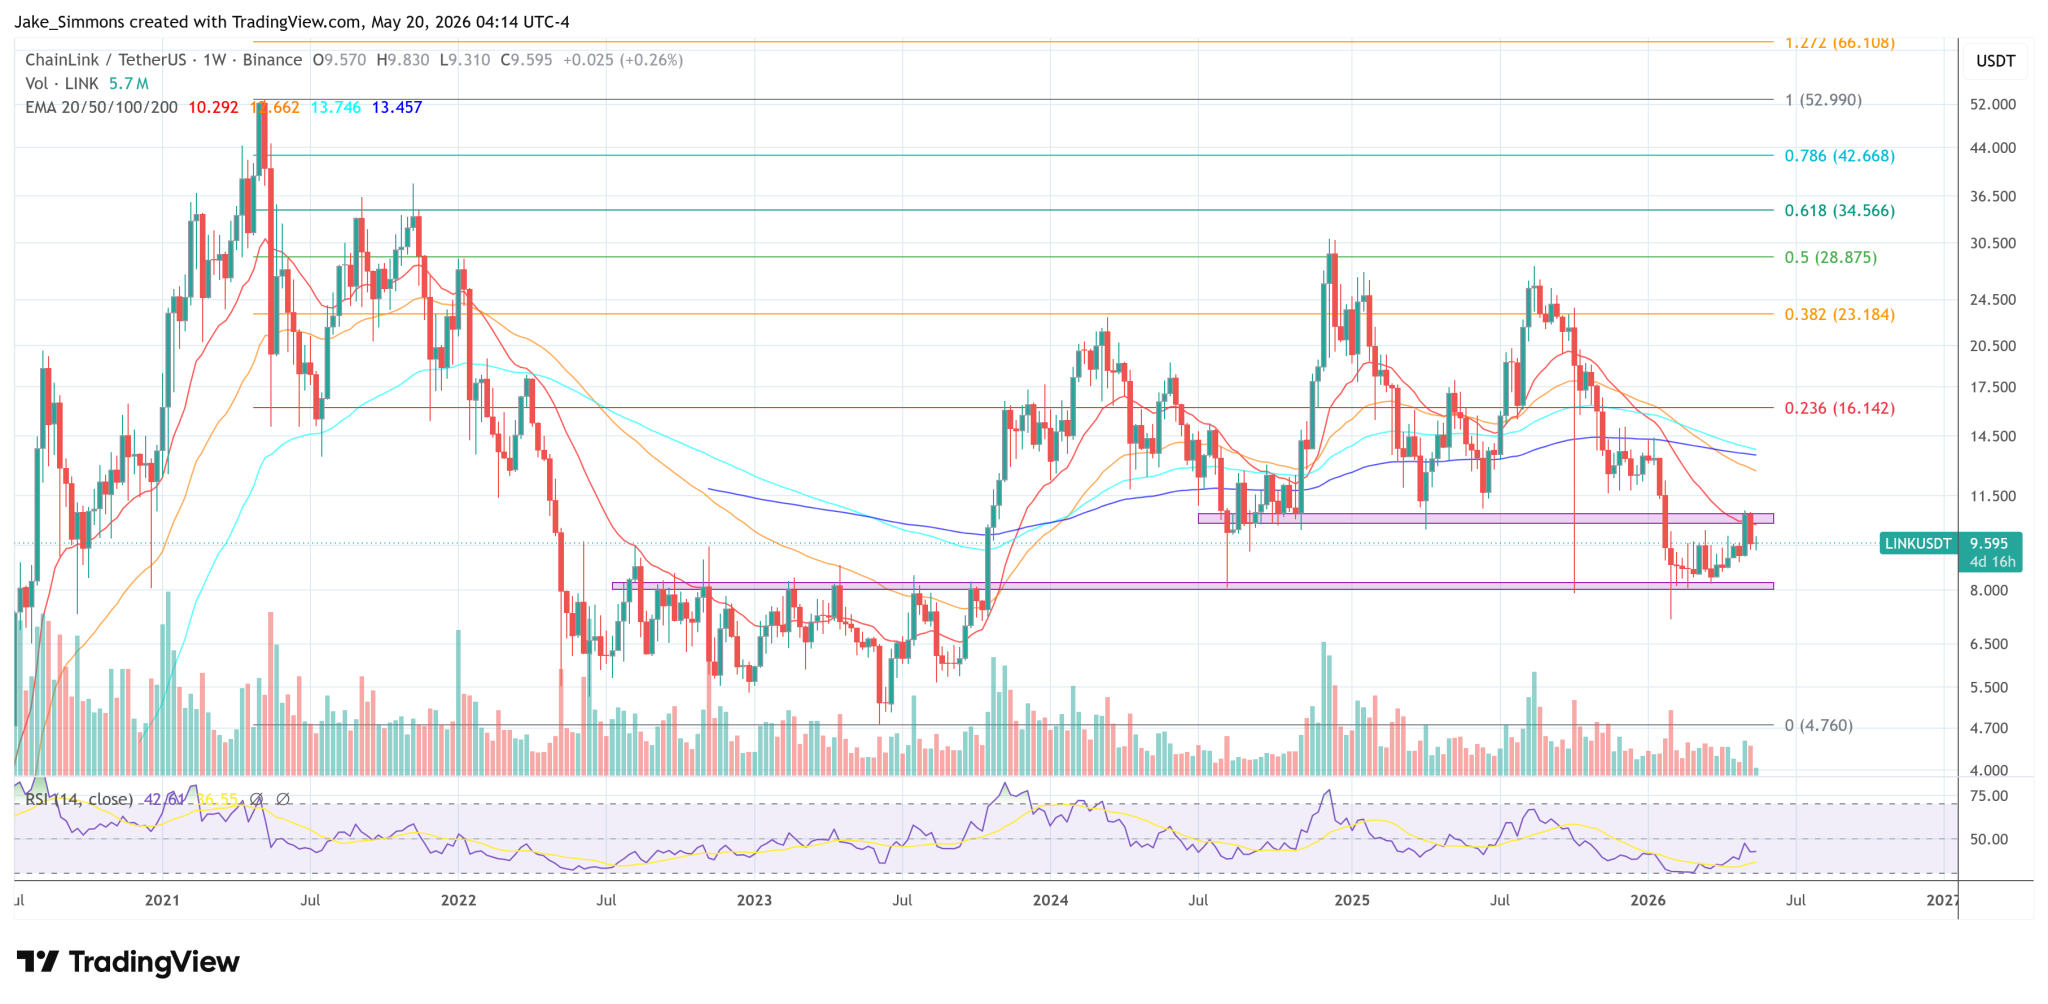
Task: Click 30.500 on the price axis
Action: click(x=1993, y=243)
